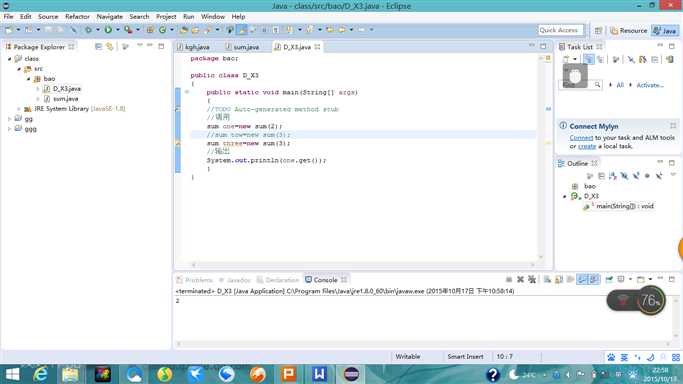Collapse the bao package node

28,79
